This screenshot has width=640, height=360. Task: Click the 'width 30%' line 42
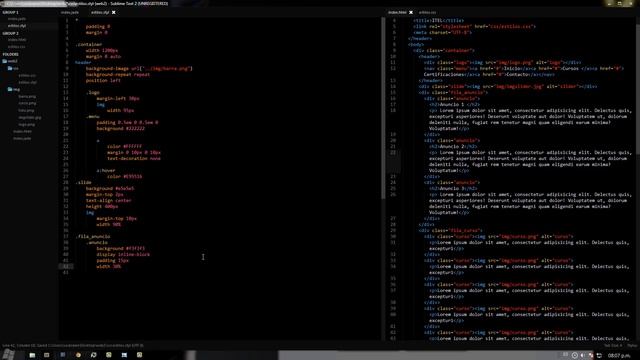pos(109,267)
